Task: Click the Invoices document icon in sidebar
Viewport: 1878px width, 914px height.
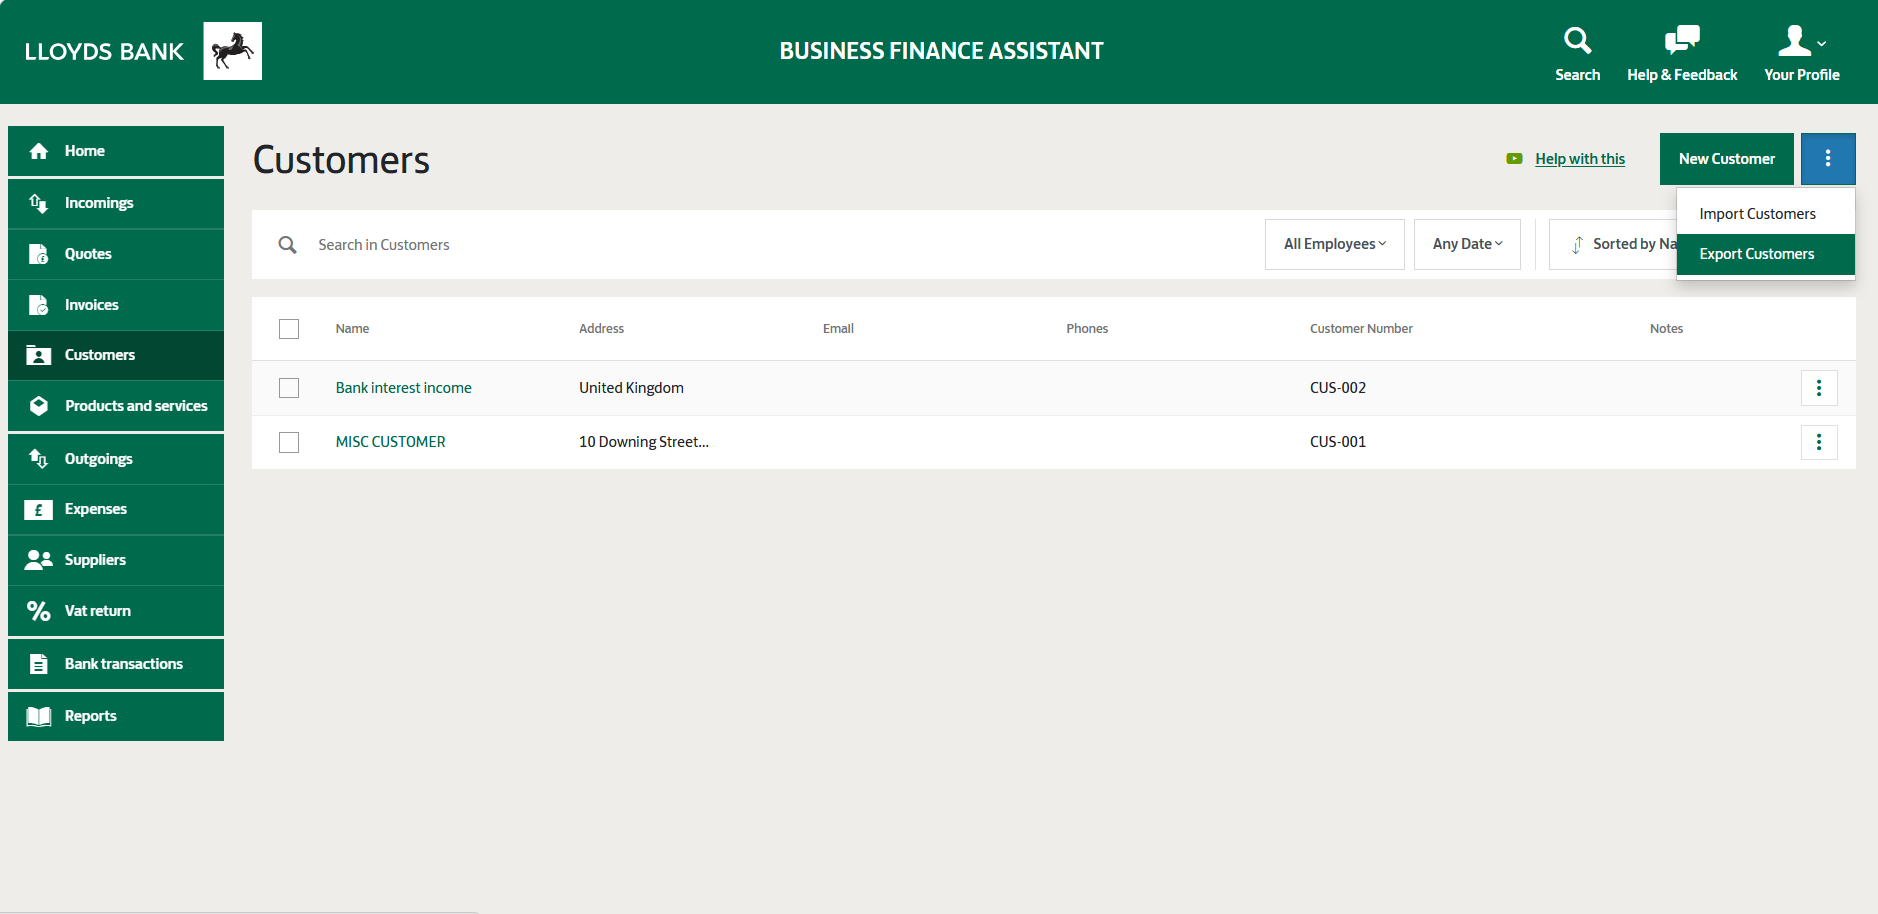Action: tap(39, 305)
